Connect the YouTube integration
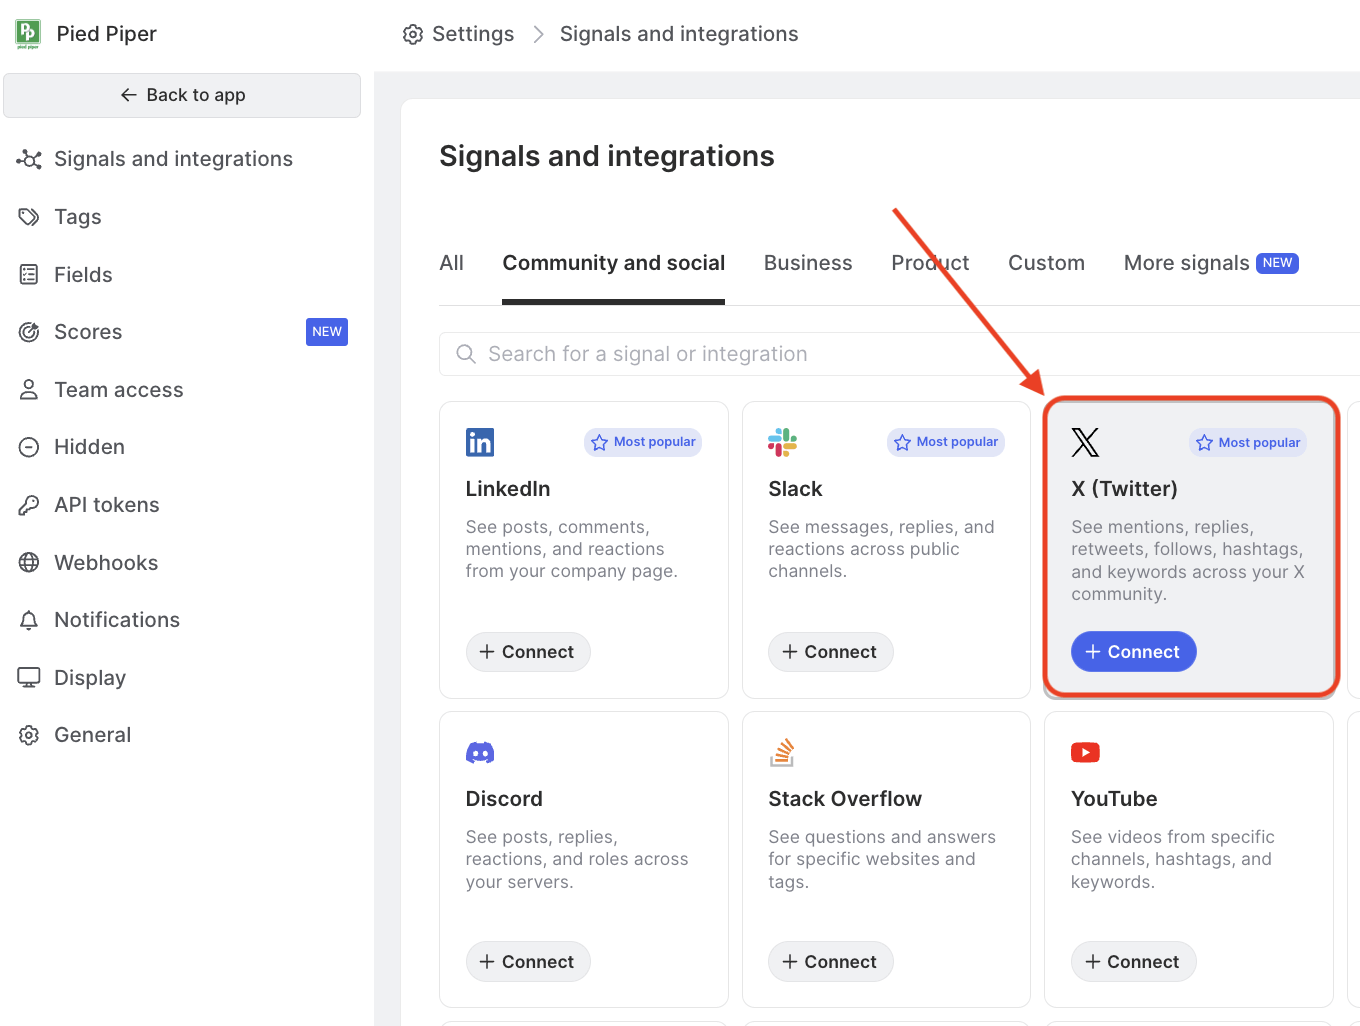 pyautogui.click(x=1133, y=962)
